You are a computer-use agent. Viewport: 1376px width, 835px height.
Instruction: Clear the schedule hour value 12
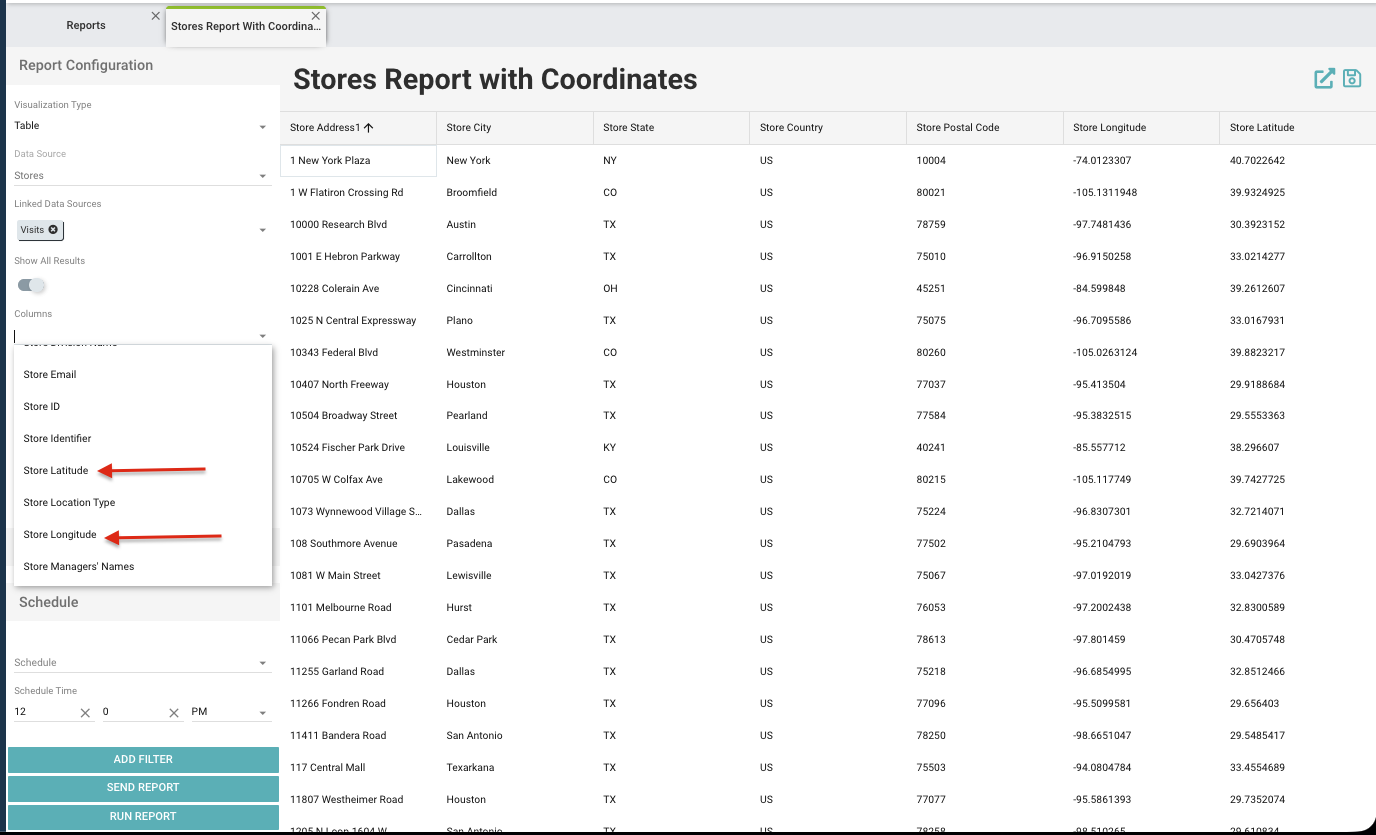[x=85, y=713]
